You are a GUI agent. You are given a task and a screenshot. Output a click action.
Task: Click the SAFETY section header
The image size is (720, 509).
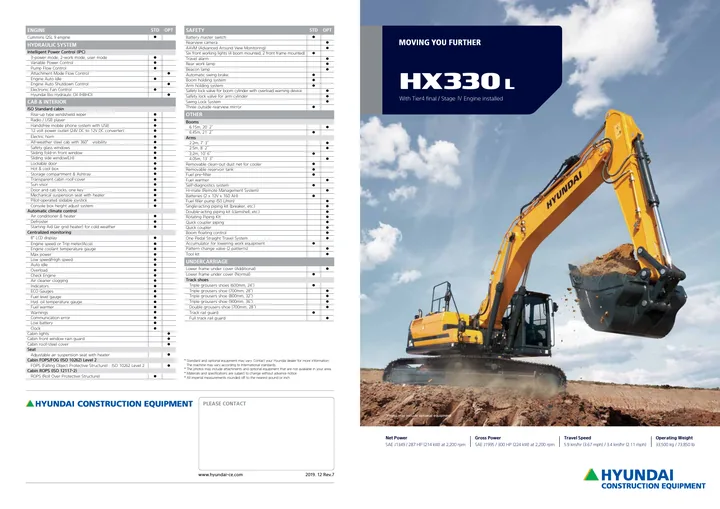[259, 30]
